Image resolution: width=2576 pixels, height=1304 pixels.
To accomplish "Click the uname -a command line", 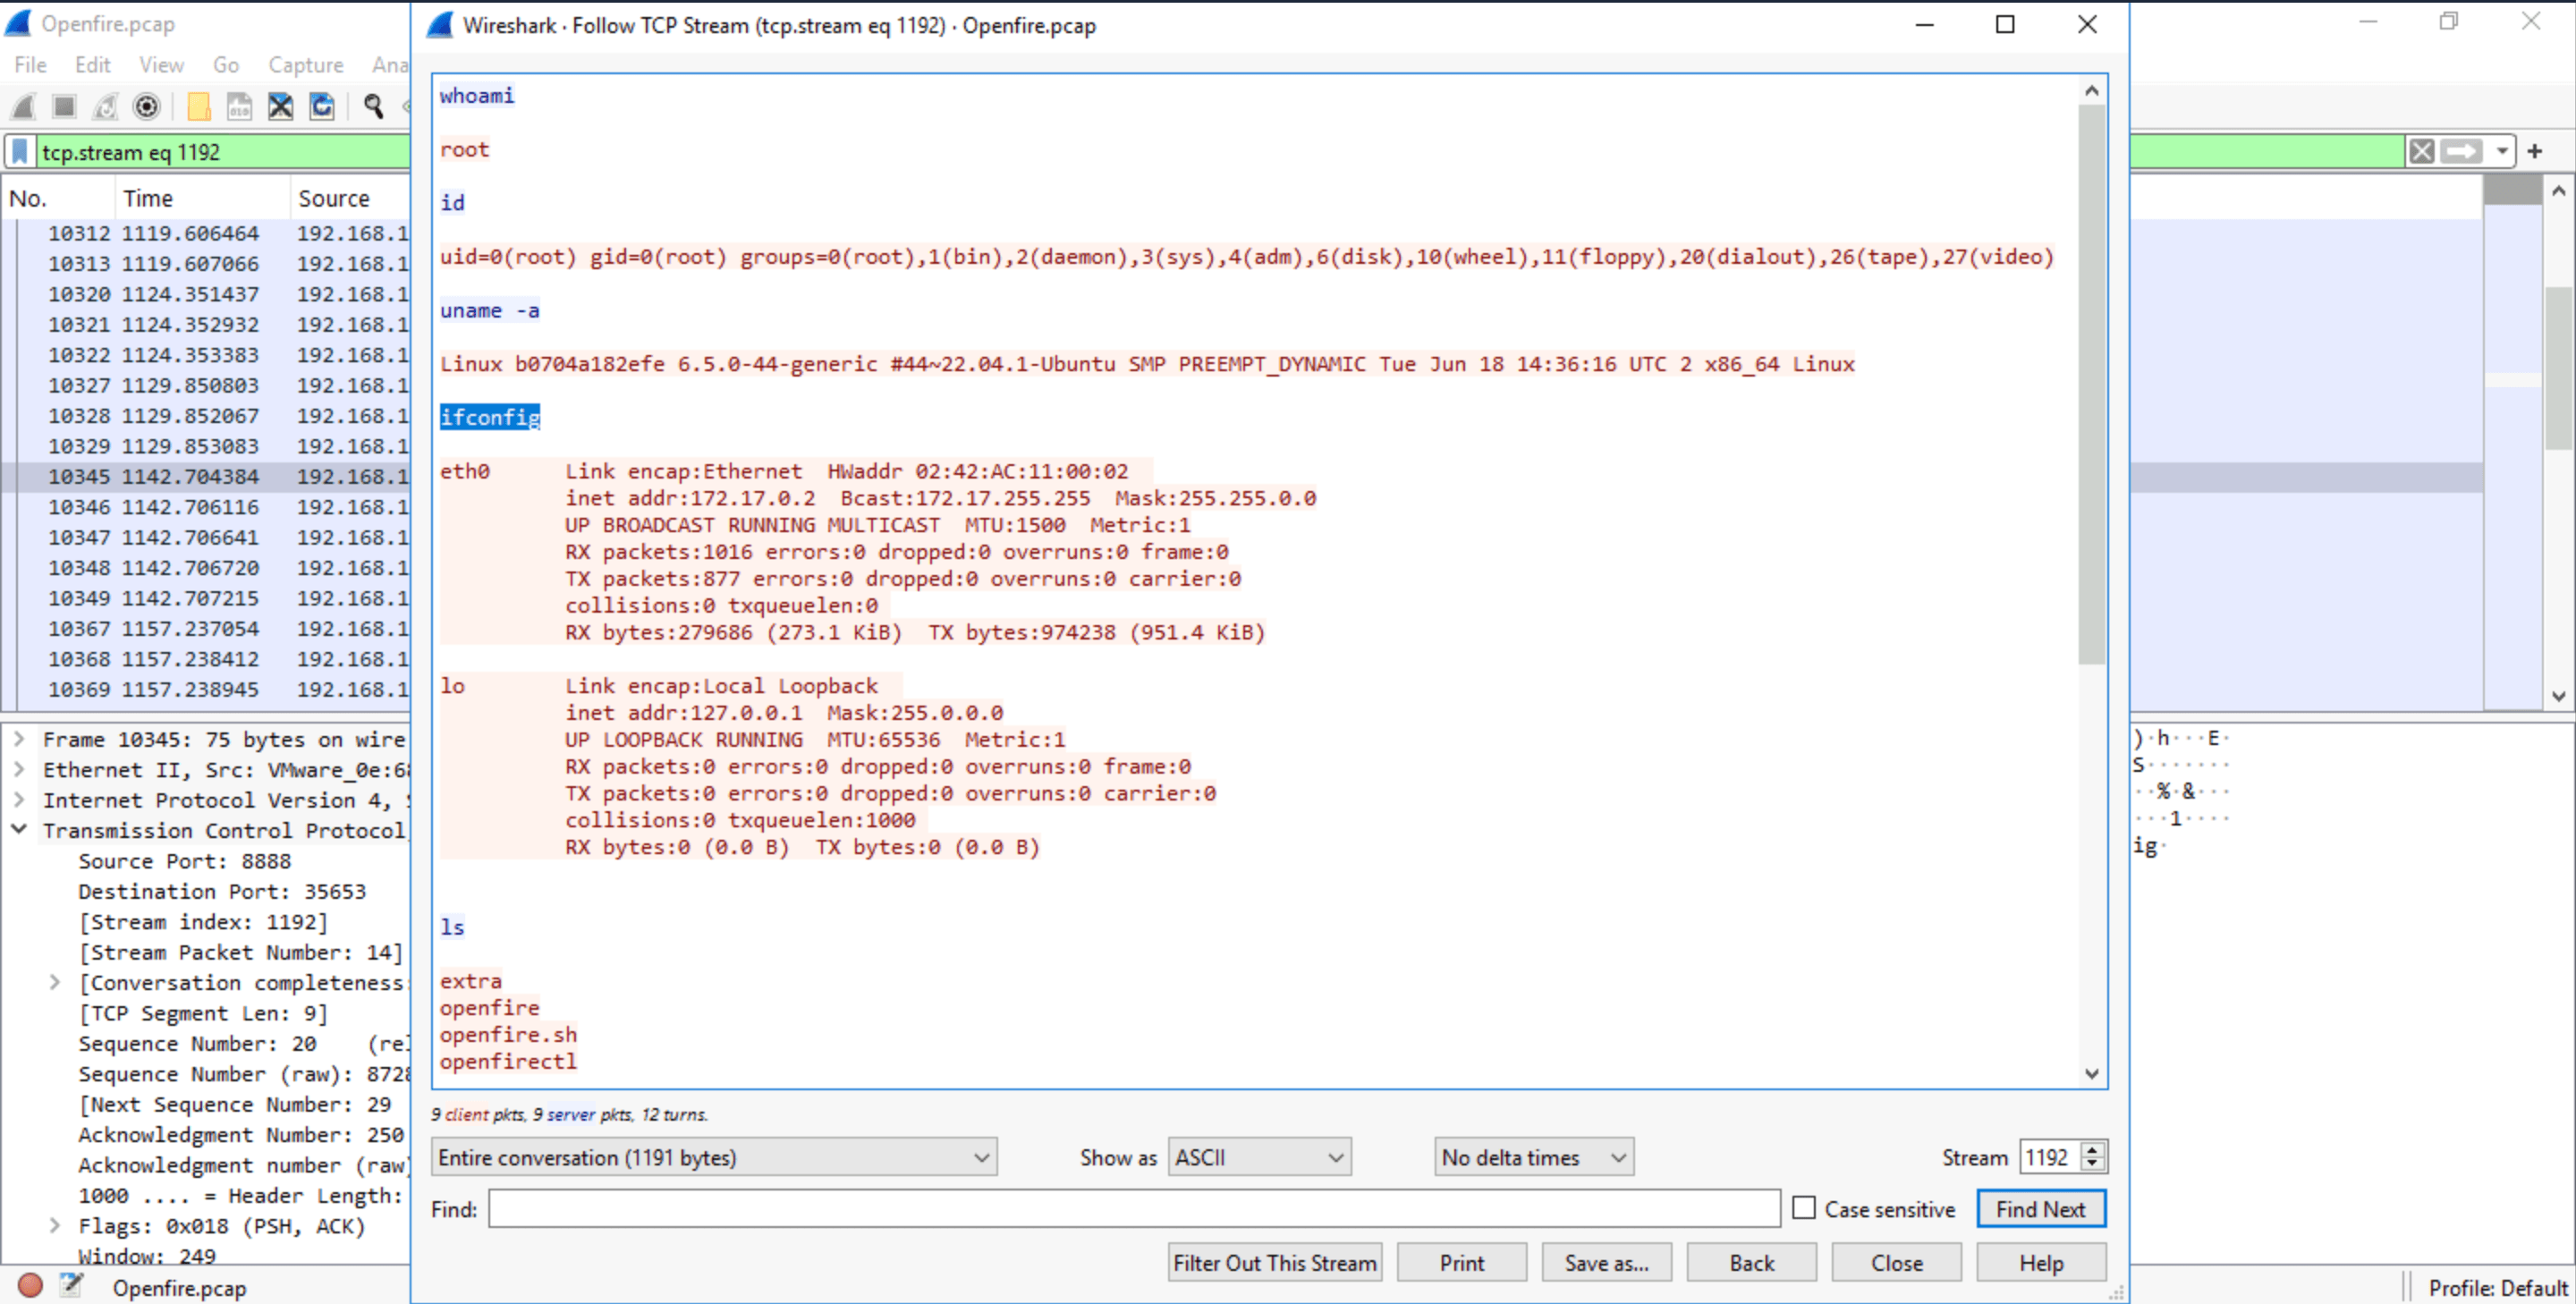I will 490,310.
